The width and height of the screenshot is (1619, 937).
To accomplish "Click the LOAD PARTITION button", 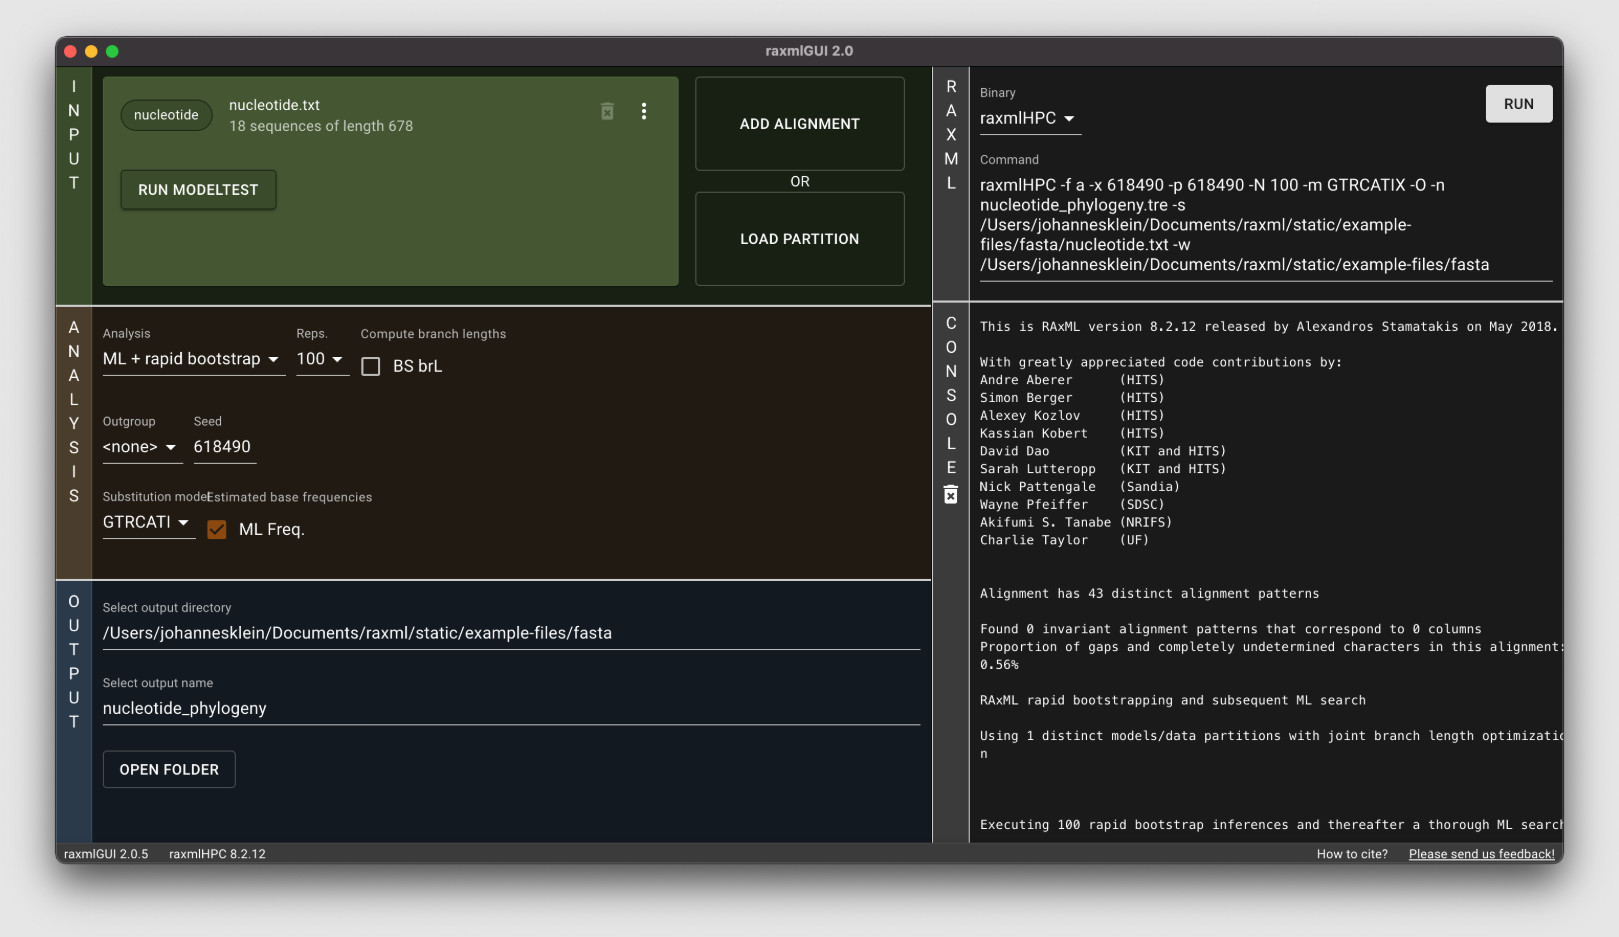I will coord(800,239).
